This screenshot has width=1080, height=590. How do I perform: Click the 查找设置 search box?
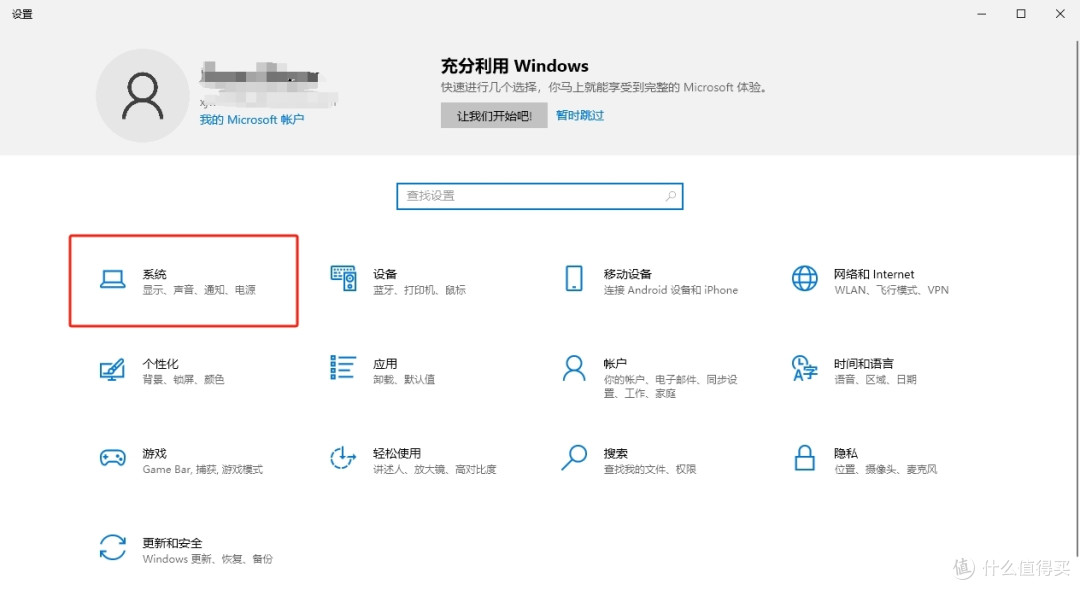pyautogui.click(x=520, y=196)
